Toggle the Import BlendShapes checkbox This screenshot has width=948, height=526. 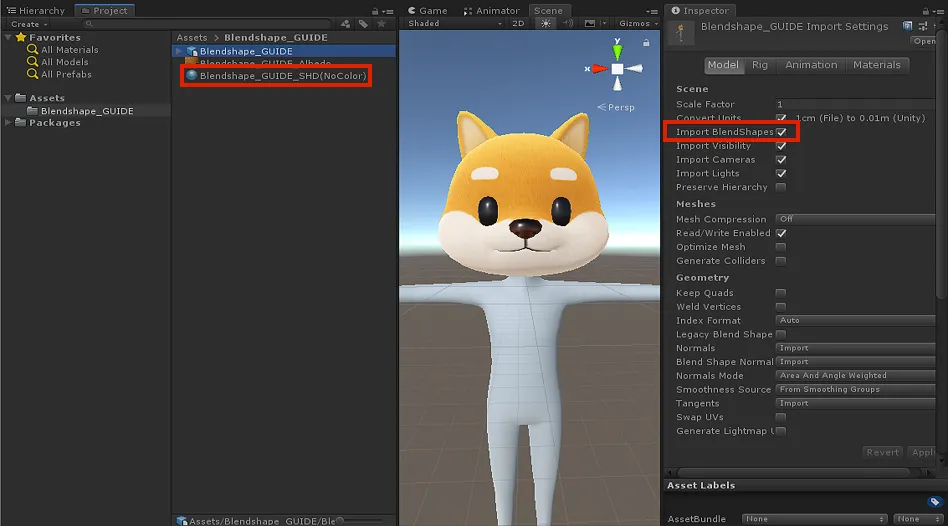tap(781, 132)
